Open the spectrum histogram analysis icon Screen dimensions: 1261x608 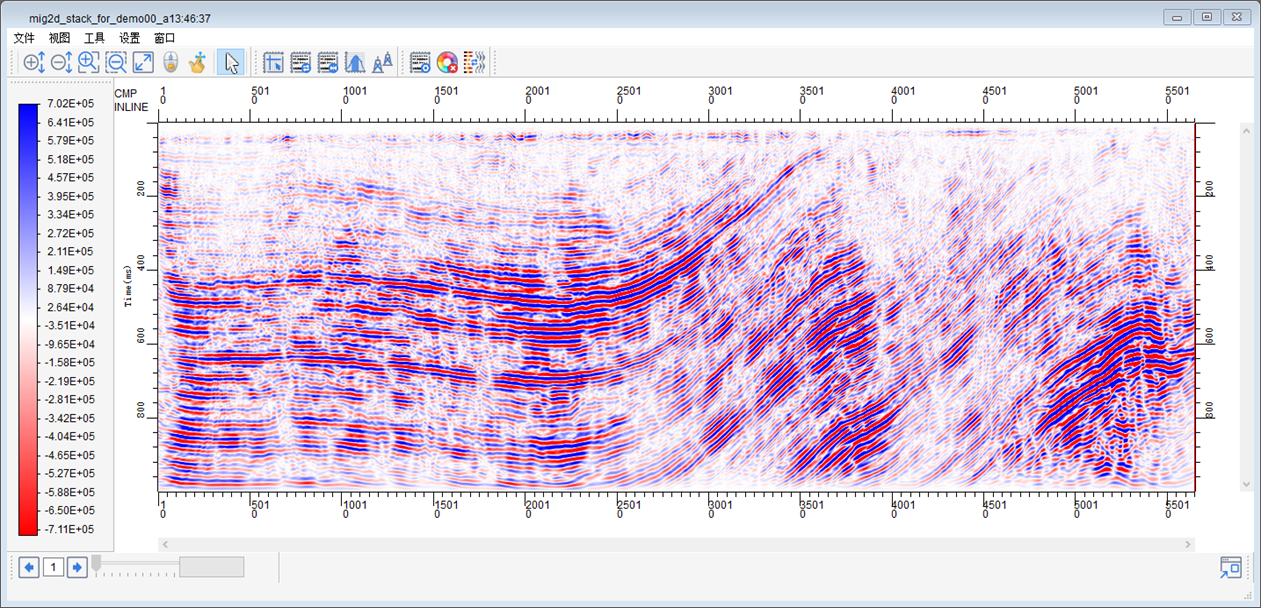pyautogui.click(x=354, y=63)
